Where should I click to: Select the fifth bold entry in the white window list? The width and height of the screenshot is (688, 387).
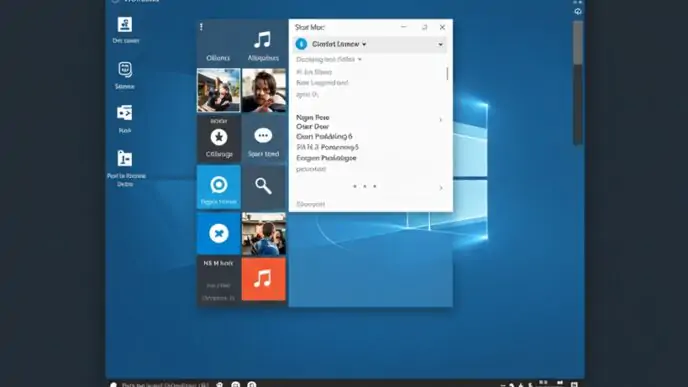point(326,158)
